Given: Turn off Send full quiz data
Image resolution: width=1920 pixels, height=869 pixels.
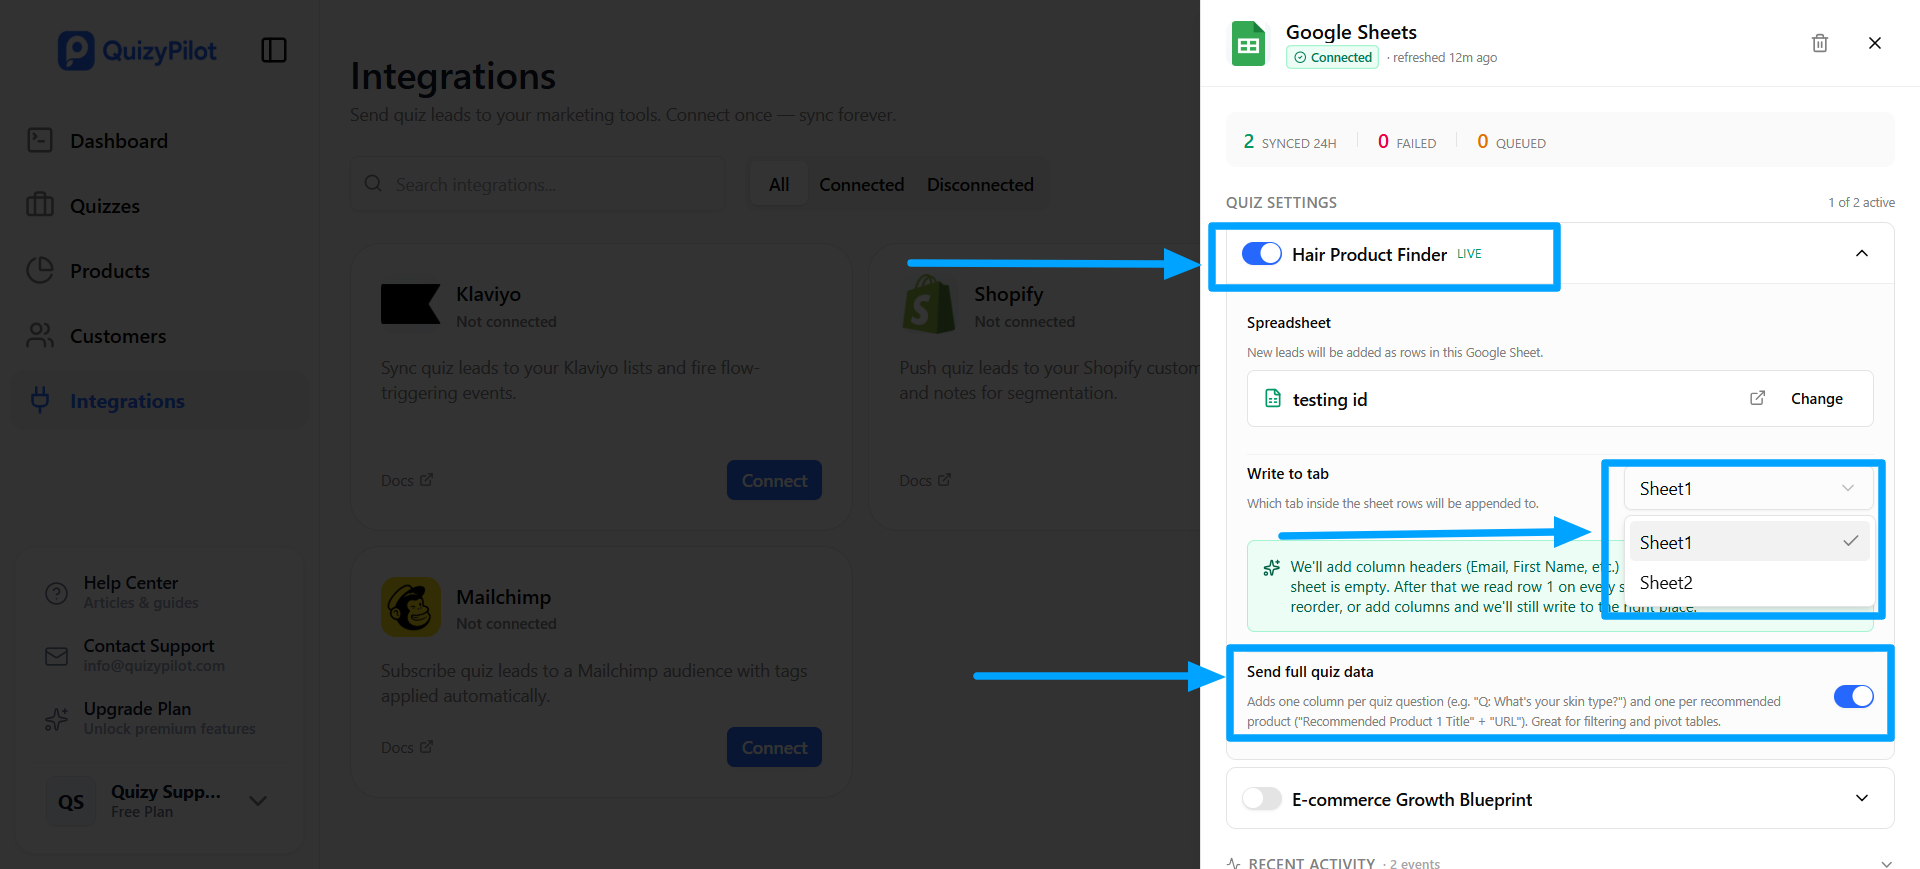Looking at the screenshot, I should coord(1854,696).
